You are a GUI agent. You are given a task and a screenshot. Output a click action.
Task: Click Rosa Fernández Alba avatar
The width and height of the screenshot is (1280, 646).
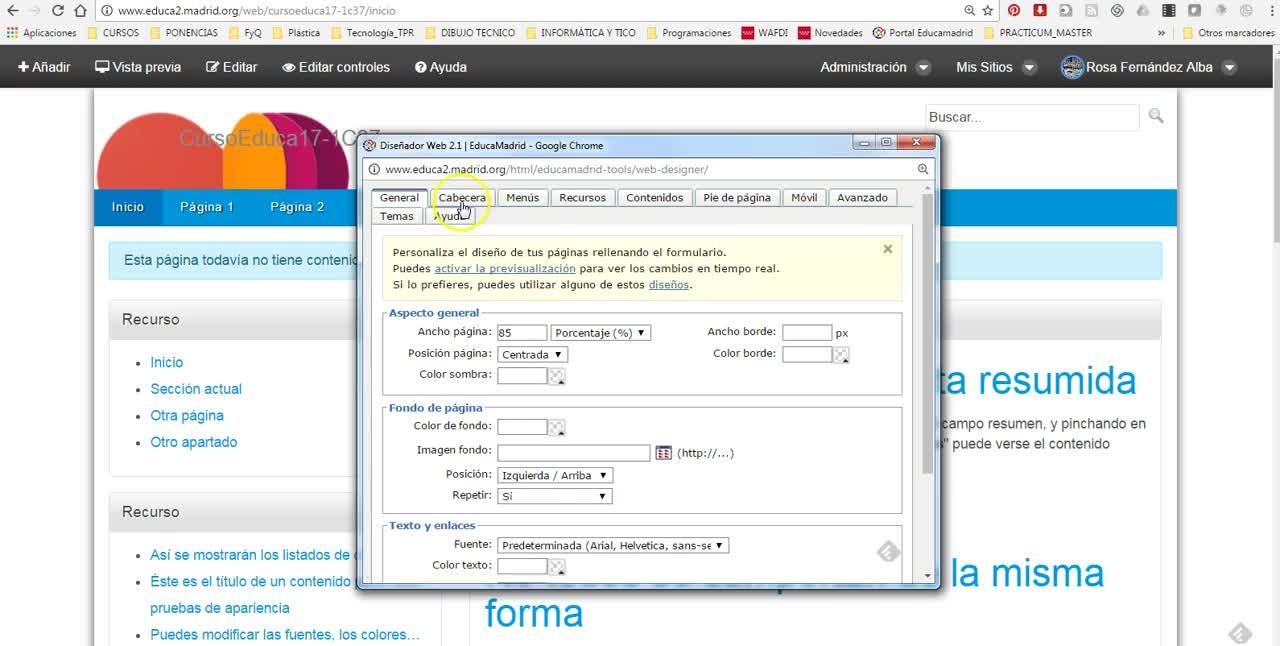click(1072, 67)
